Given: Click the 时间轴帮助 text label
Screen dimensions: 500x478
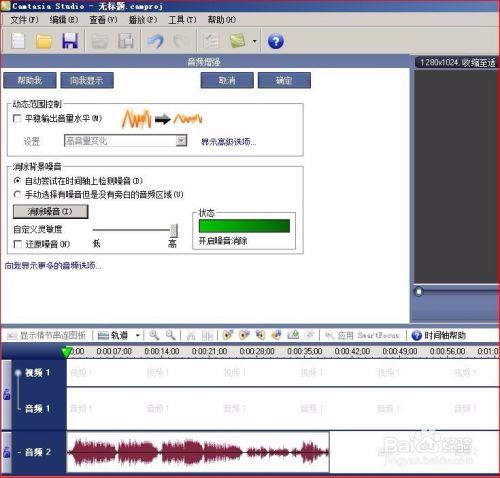Looking at the screenshot, I should coord(445,335).
